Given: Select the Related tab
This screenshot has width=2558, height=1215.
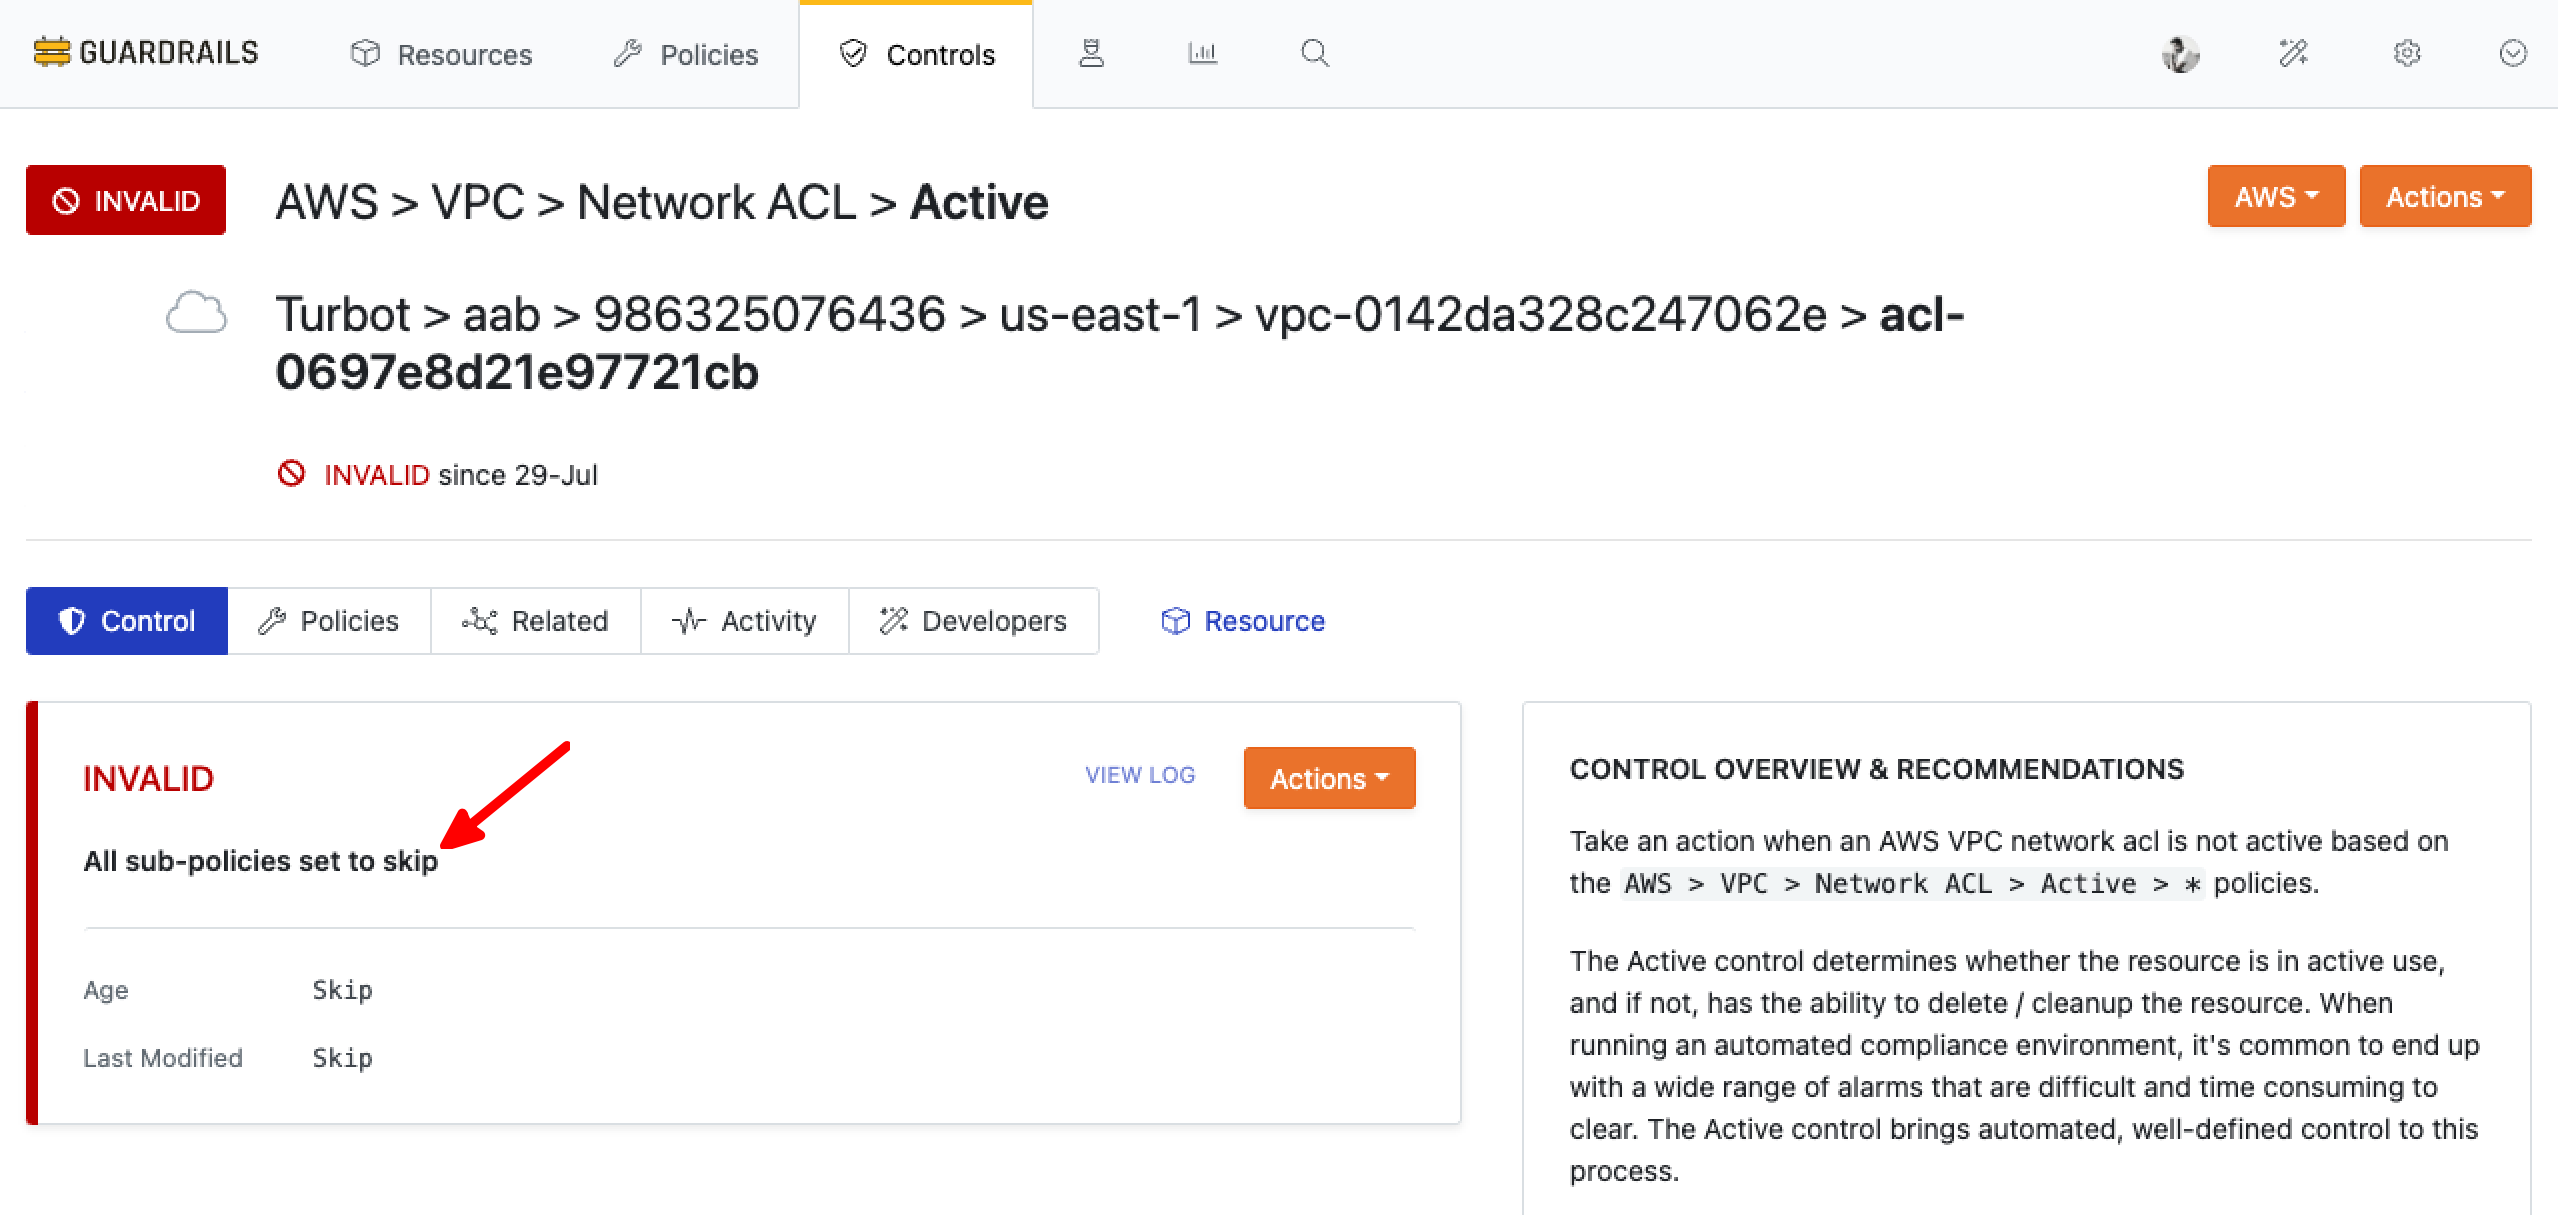Looking at the screenshot, I should [x=536, y=620].
